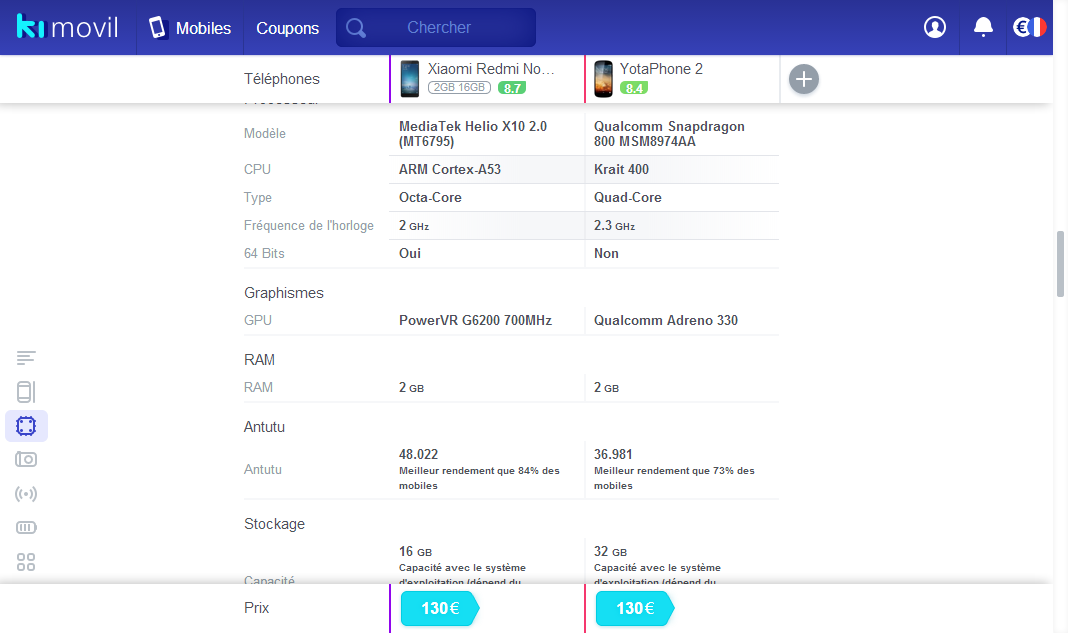Add another phone with the plus button

tap(804, 79)
